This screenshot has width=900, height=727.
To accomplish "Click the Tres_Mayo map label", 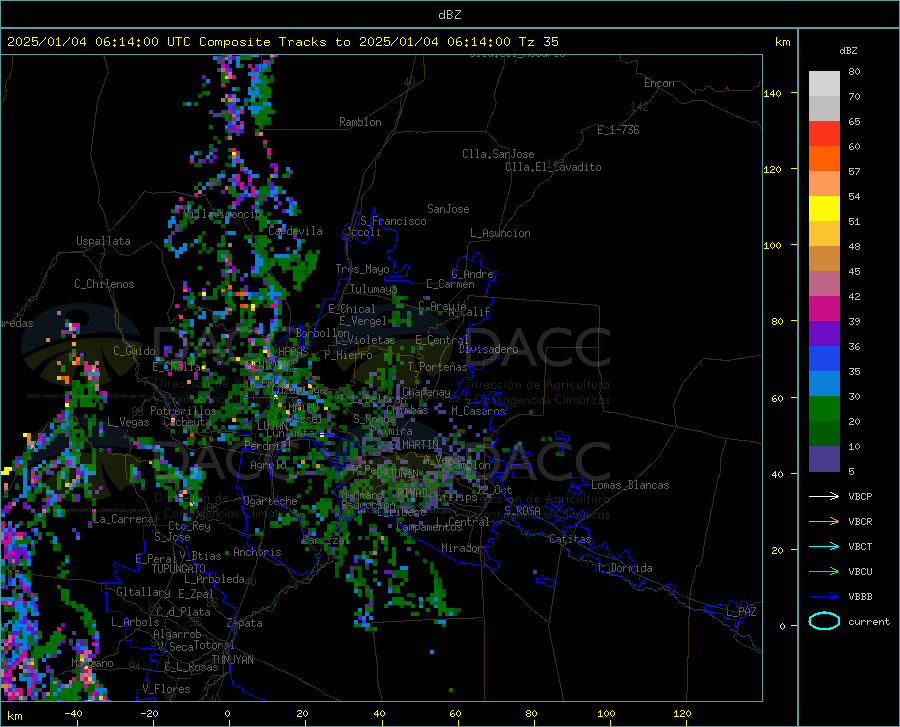I will click(x=362, y=269).
